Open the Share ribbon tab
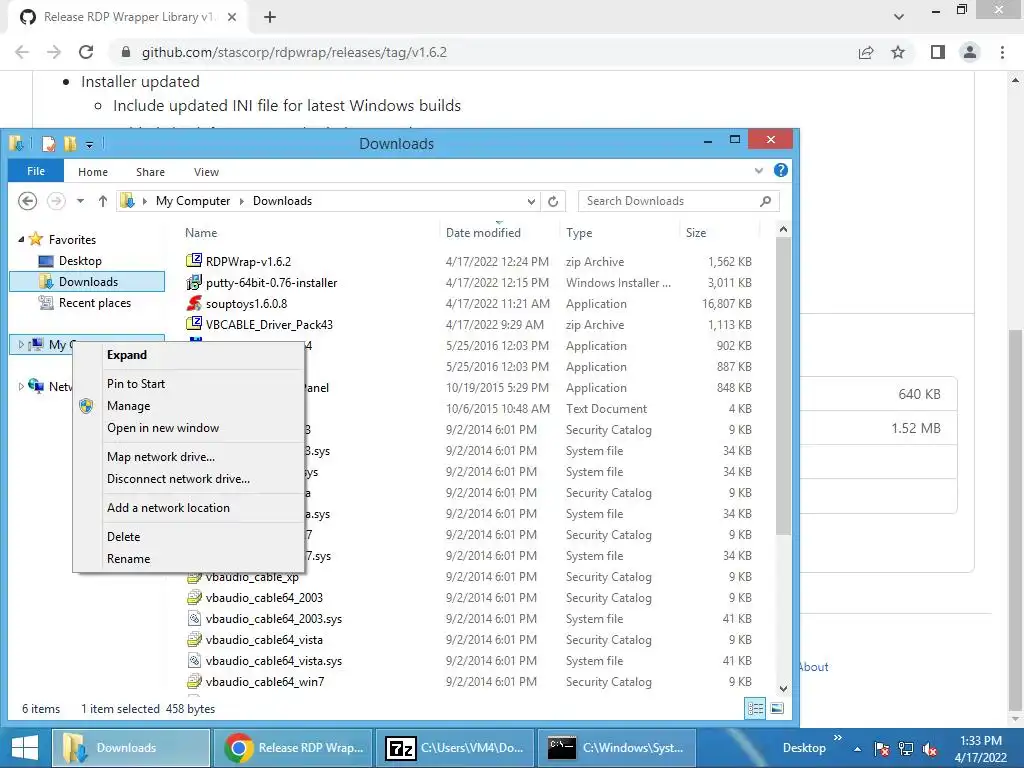The image size is (1024, 768). [150, 172]
